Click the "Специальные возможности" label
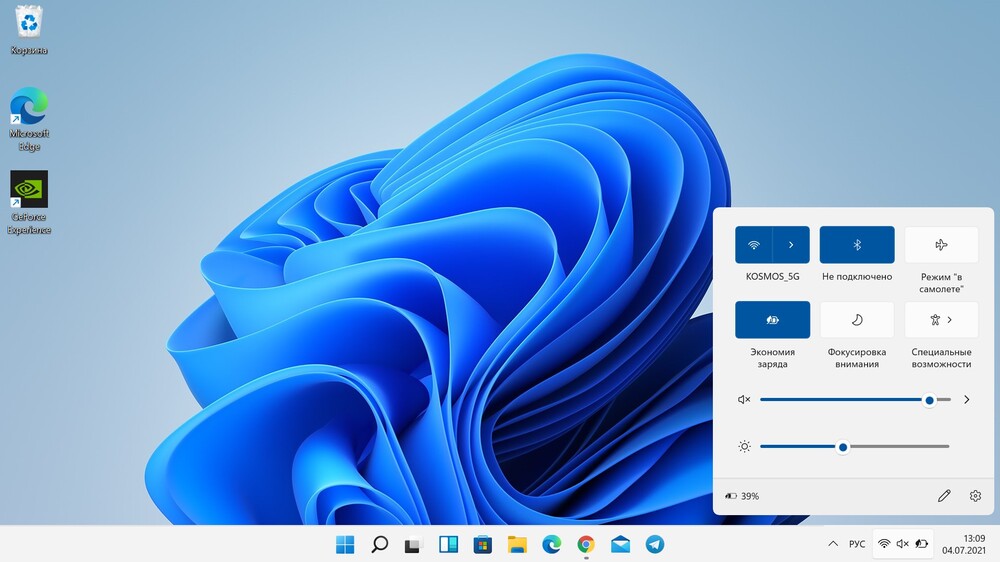This screenshot has width=1000, height=562. click(x=941, y=358)
